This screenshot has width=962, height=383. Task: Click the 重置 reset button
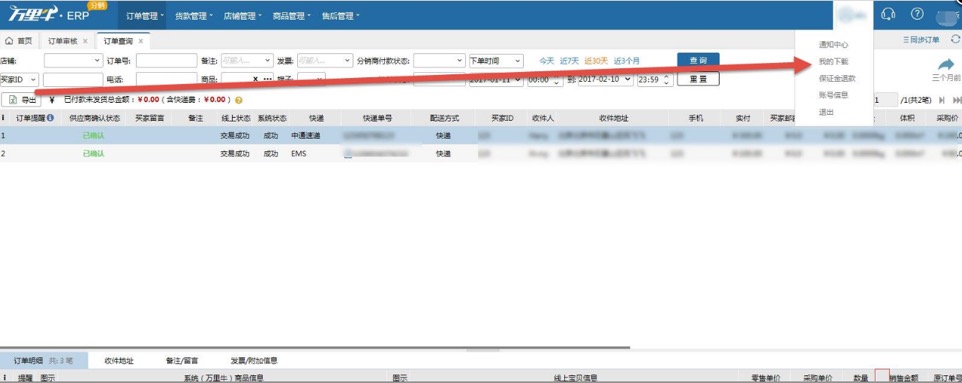tap(698, 79)
